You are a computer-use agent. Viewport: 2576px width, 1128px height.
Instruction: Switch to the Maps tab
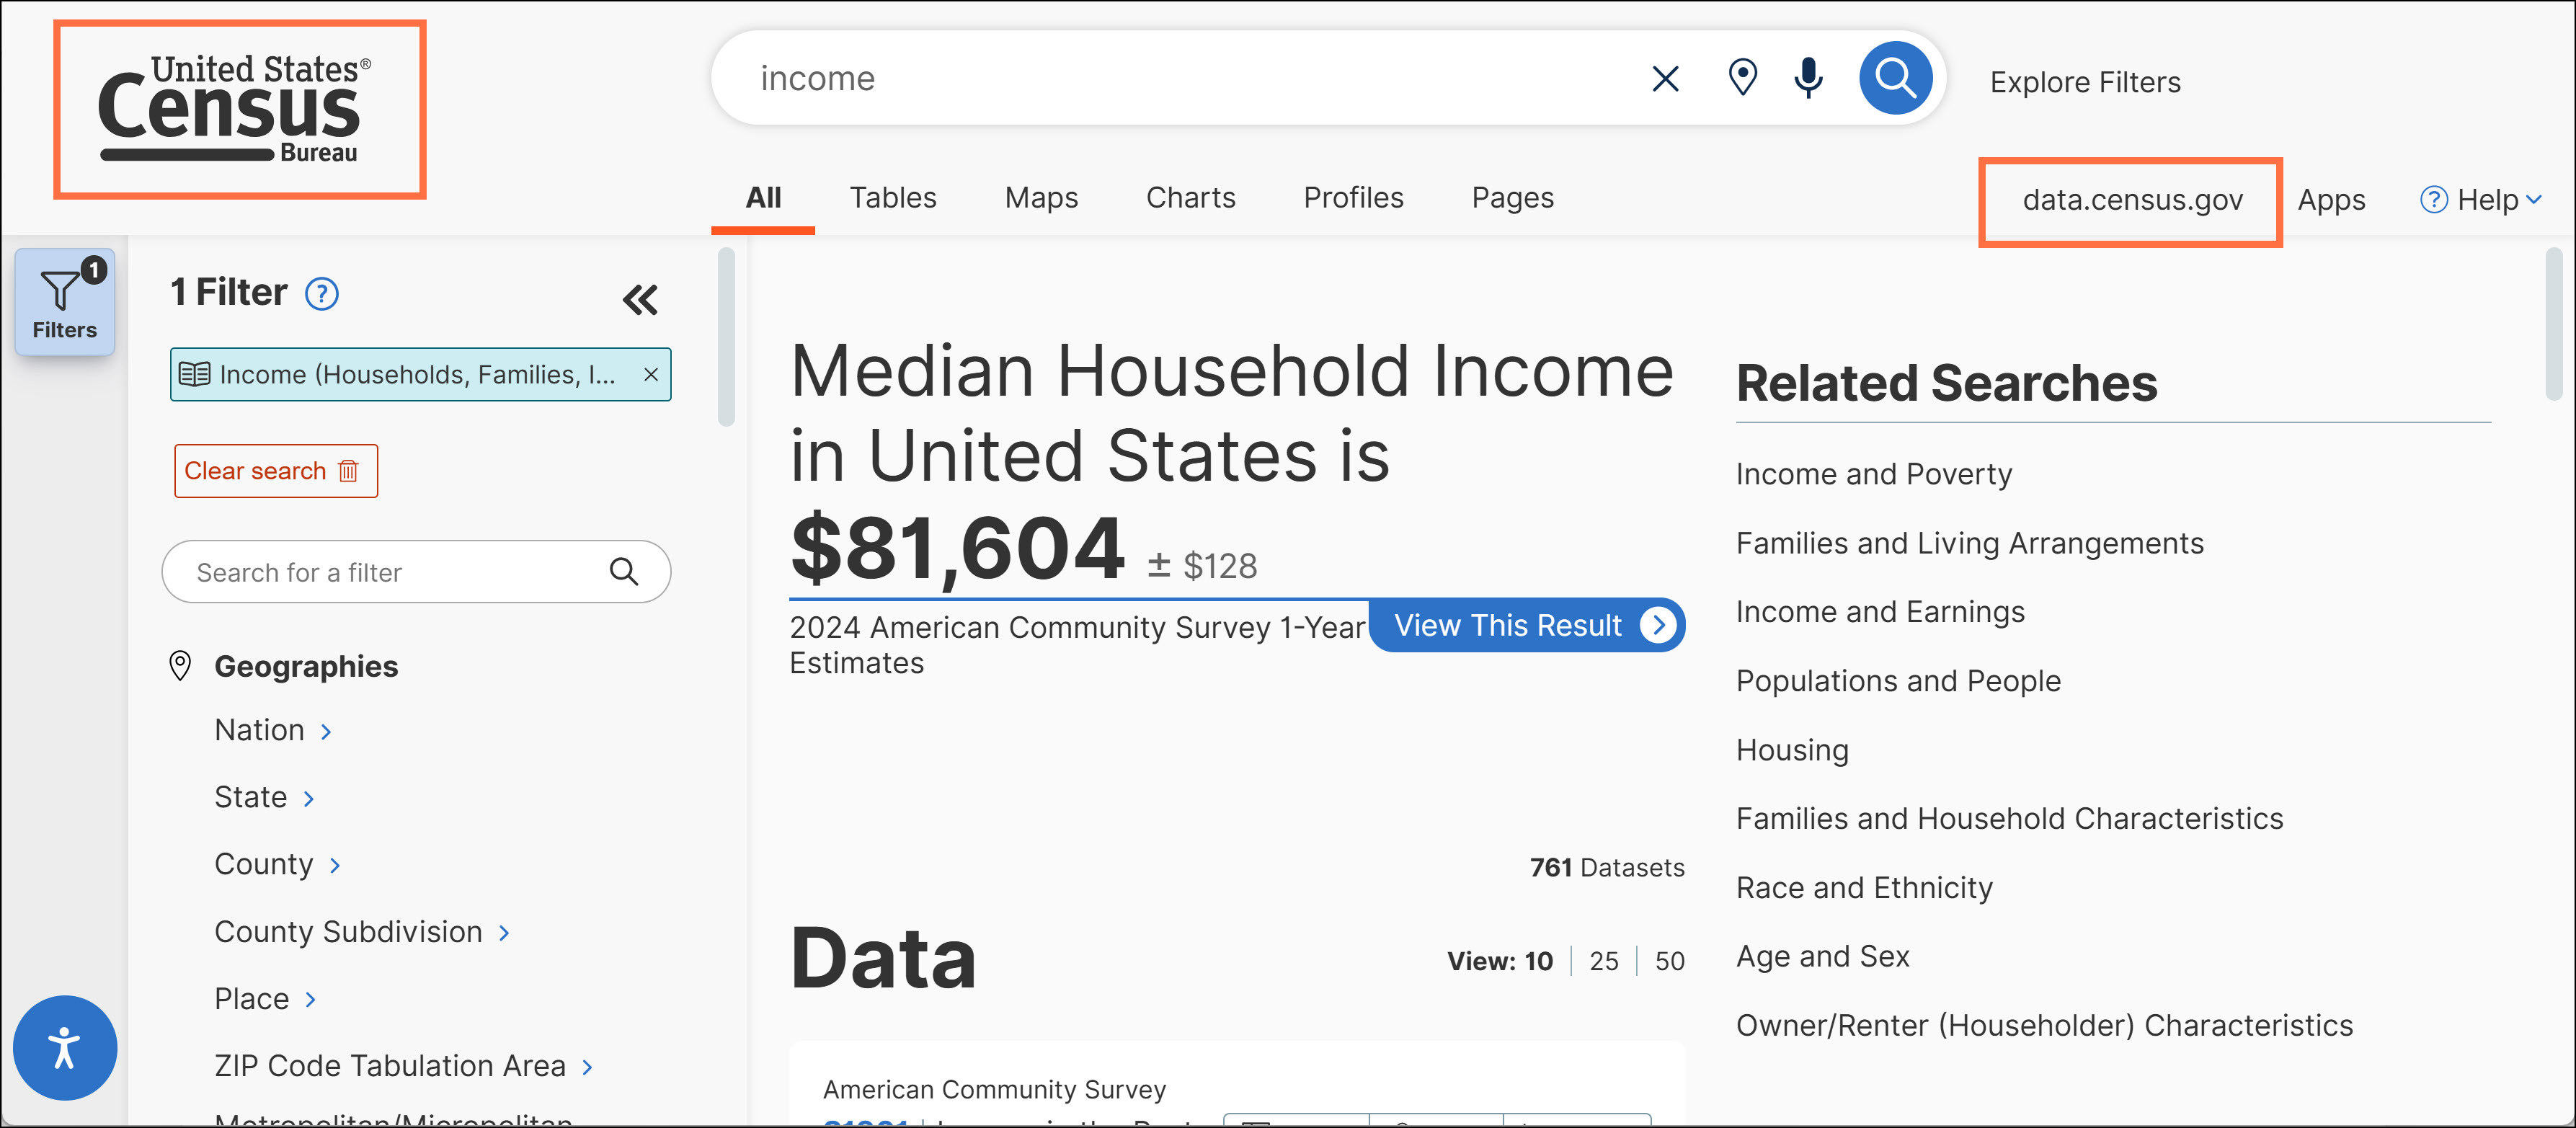[1040, 198]
